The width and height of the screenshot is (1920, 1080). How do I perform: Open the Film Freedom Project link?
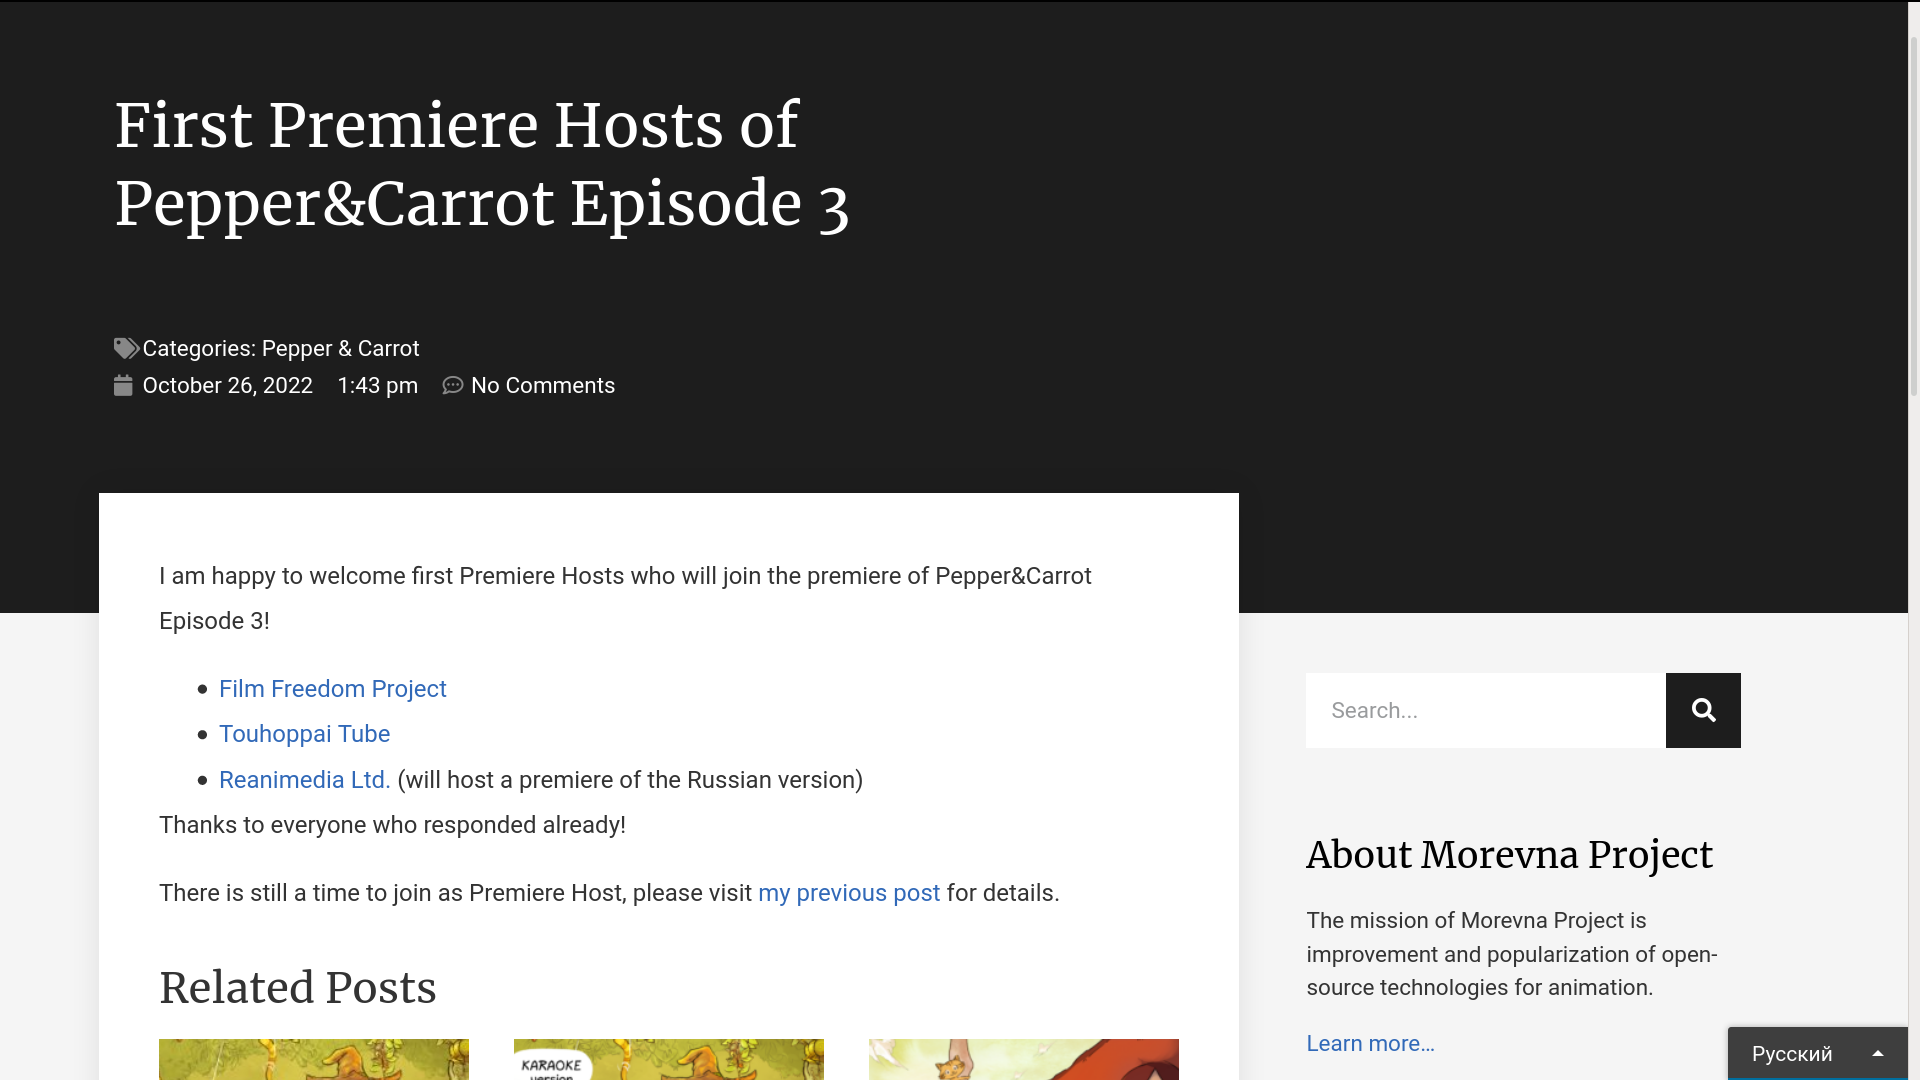coord(332,689)
